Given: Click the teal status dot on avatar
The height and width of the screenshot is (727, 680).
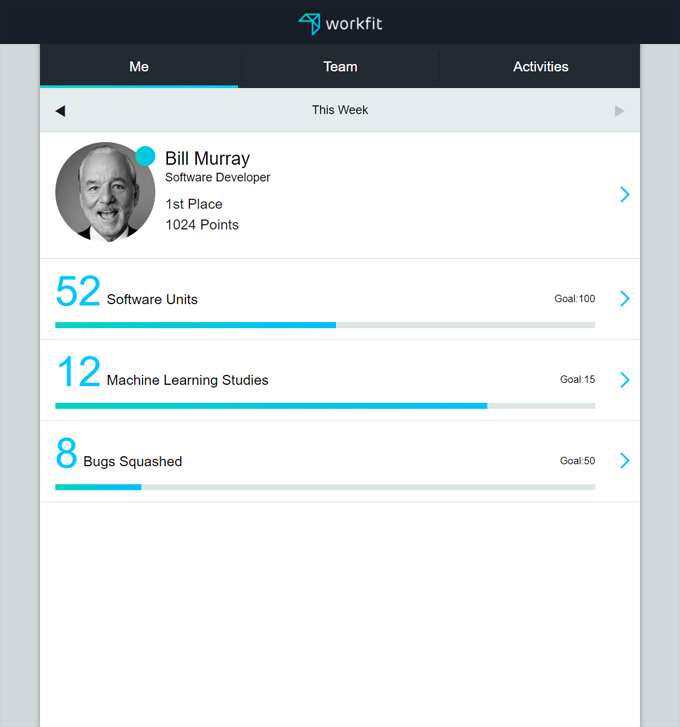Looking at the screenshot, I should pyautogui.click(x=145, y=156).
